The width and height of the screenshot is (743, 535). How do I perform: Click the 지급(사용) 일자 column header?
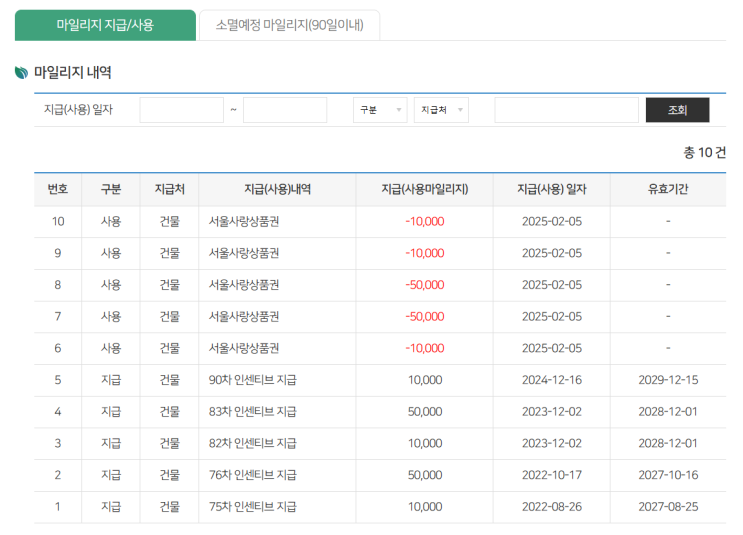pyautogui.click(x=552, y=190)
